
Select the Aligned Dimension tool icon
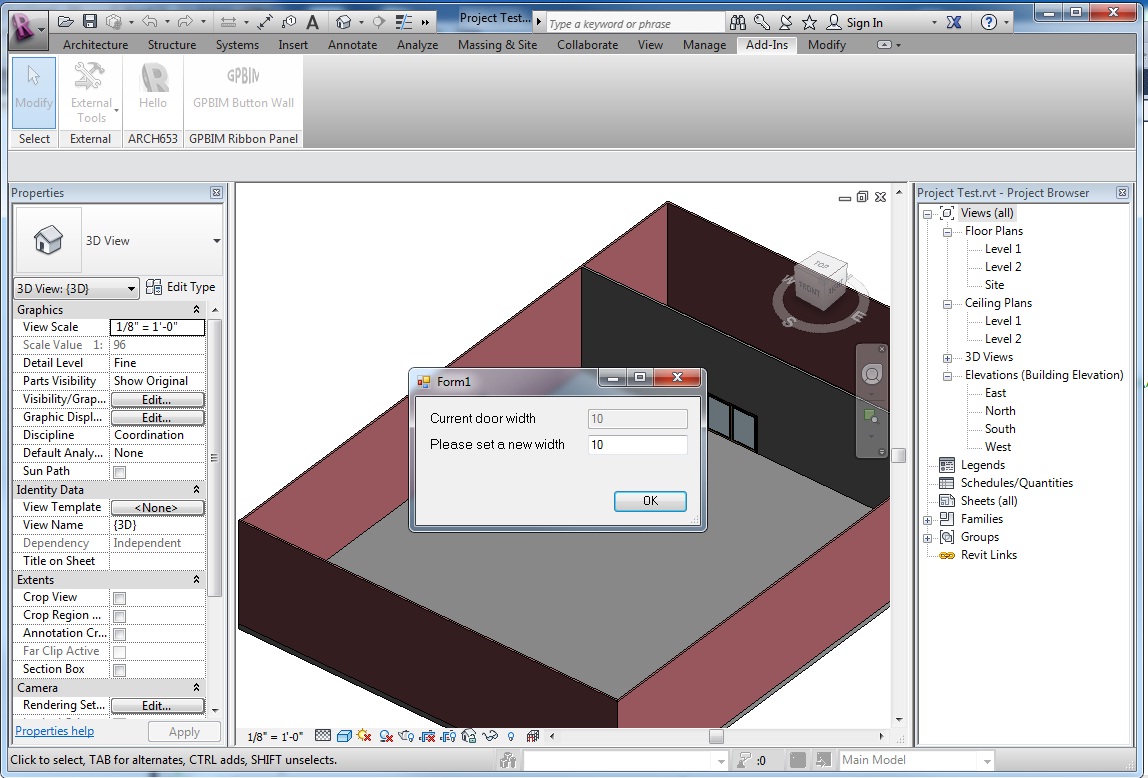264,22
